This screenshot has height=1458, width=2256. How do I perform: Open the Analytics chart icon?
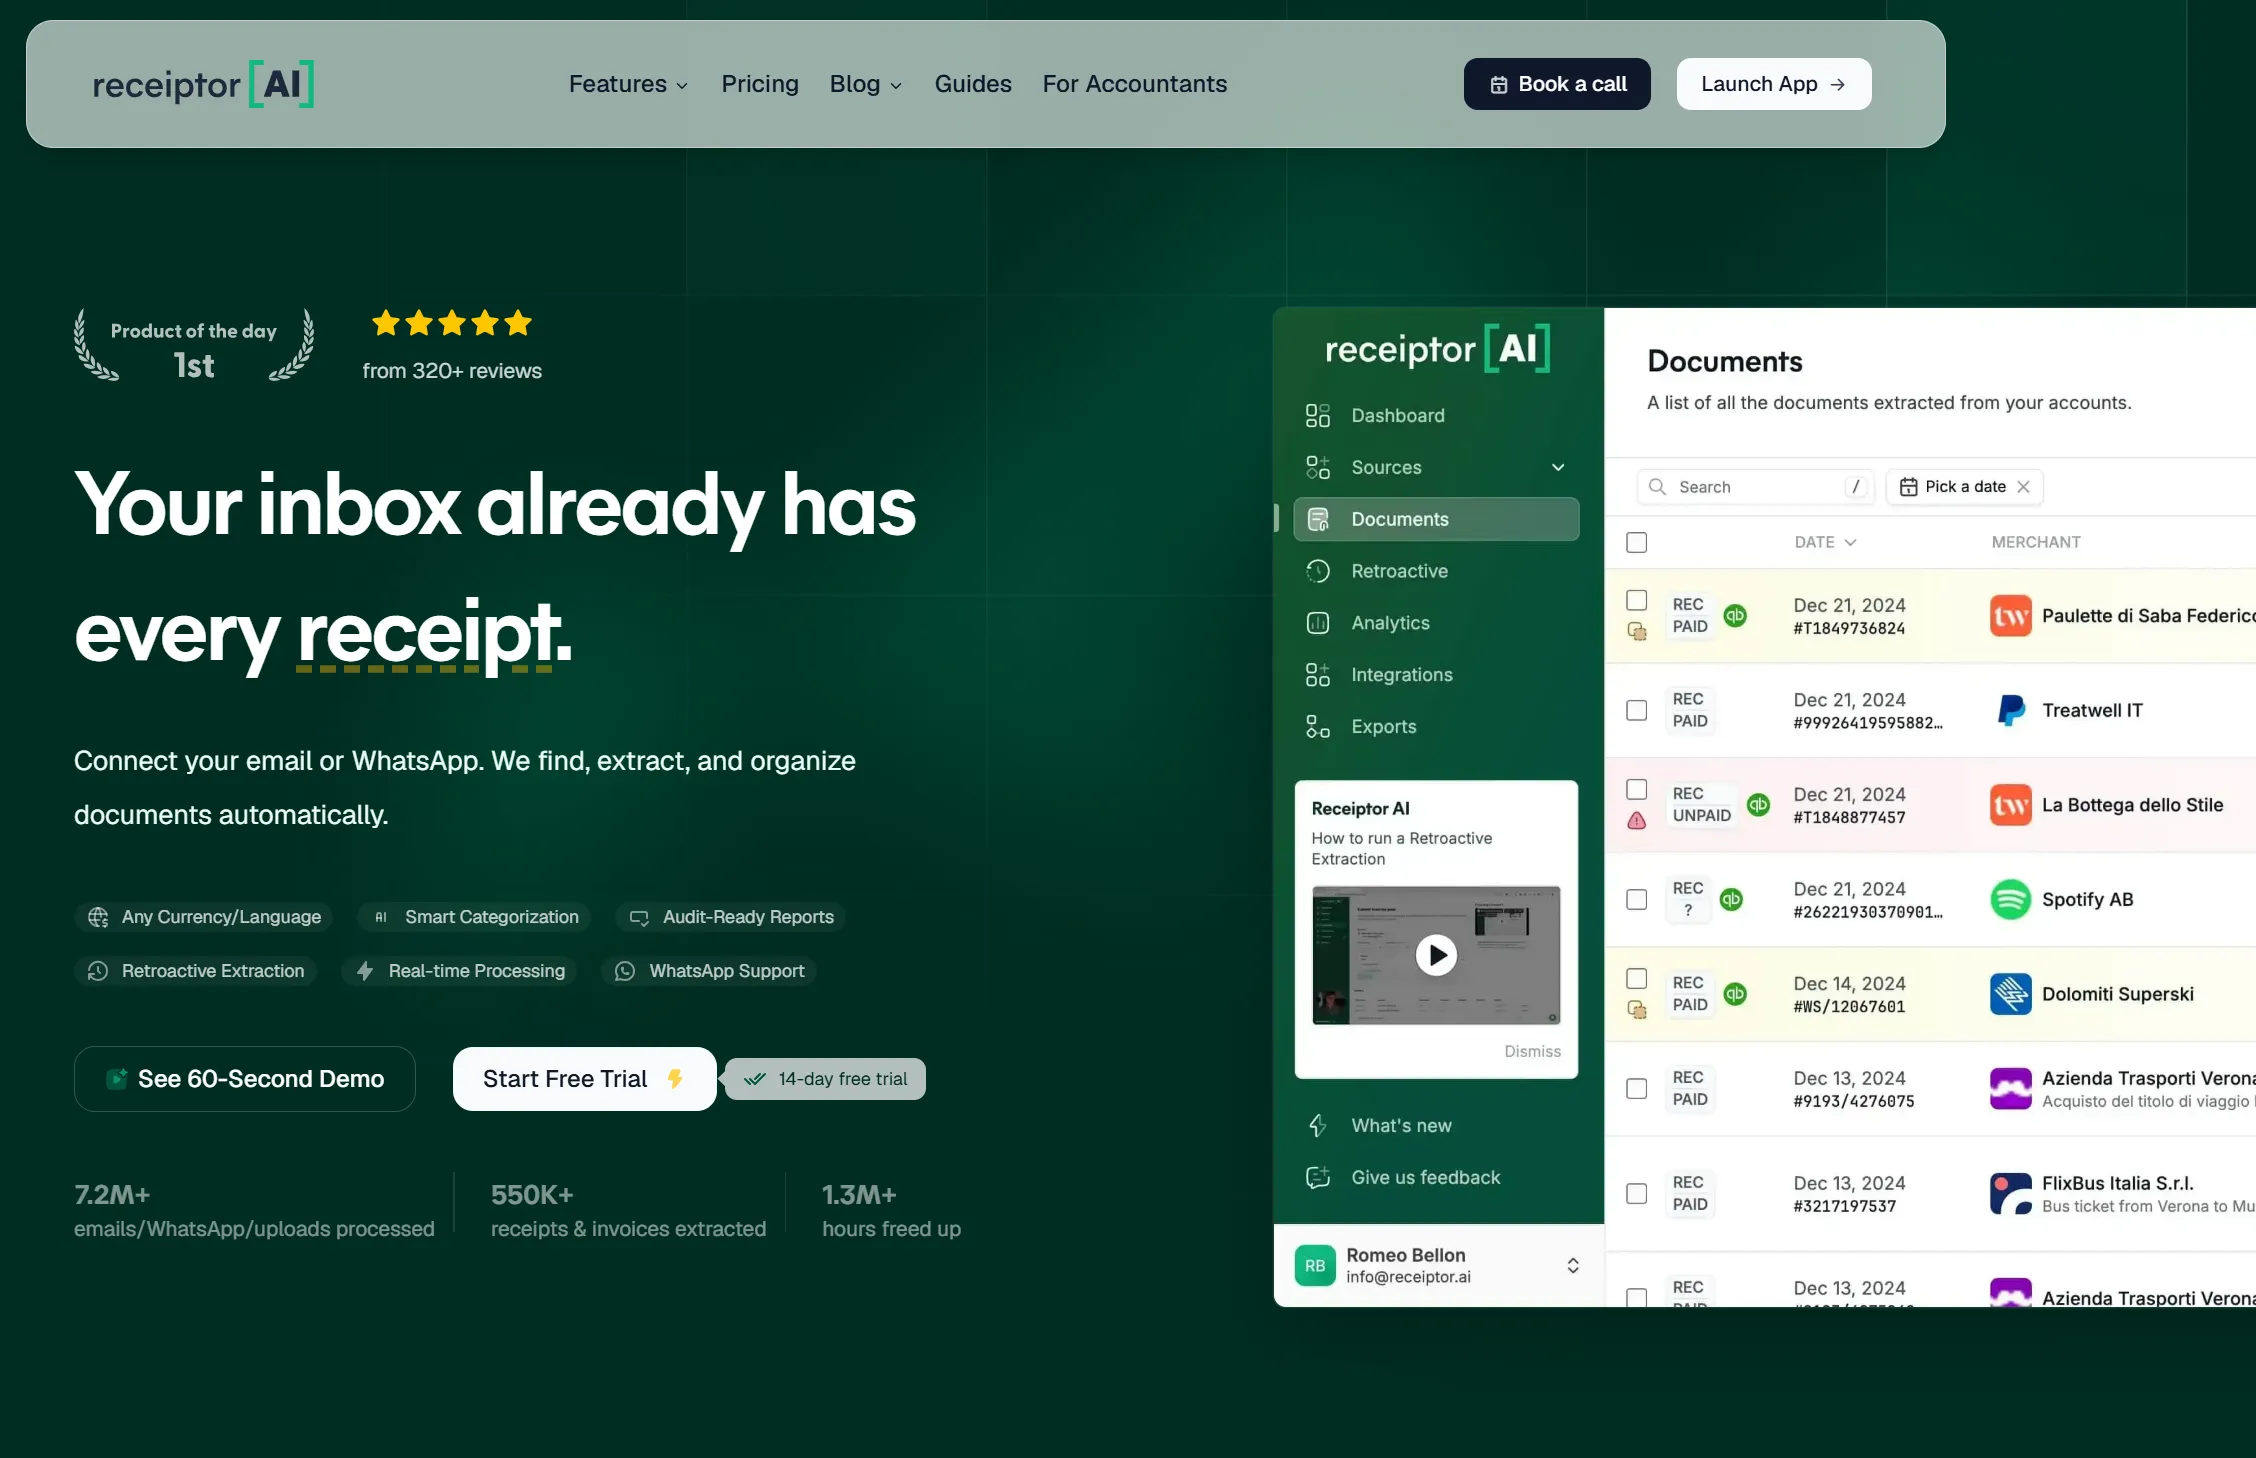coord(1318,623)
